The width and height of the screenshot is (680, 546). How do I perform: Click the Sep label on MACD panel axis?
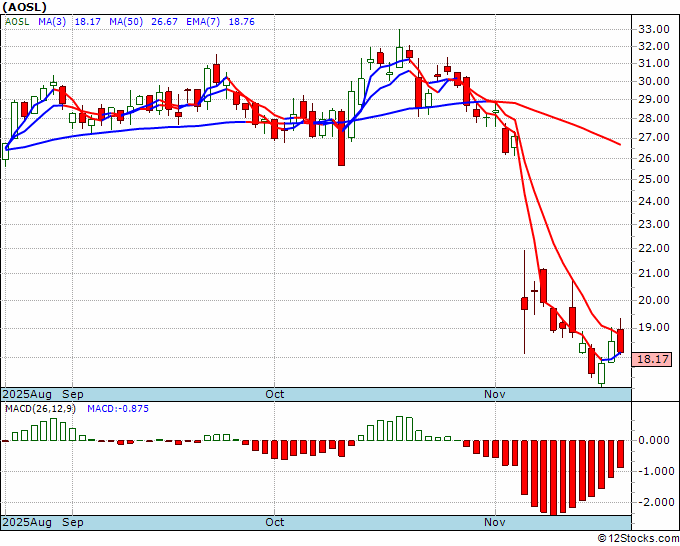[72, 522]
